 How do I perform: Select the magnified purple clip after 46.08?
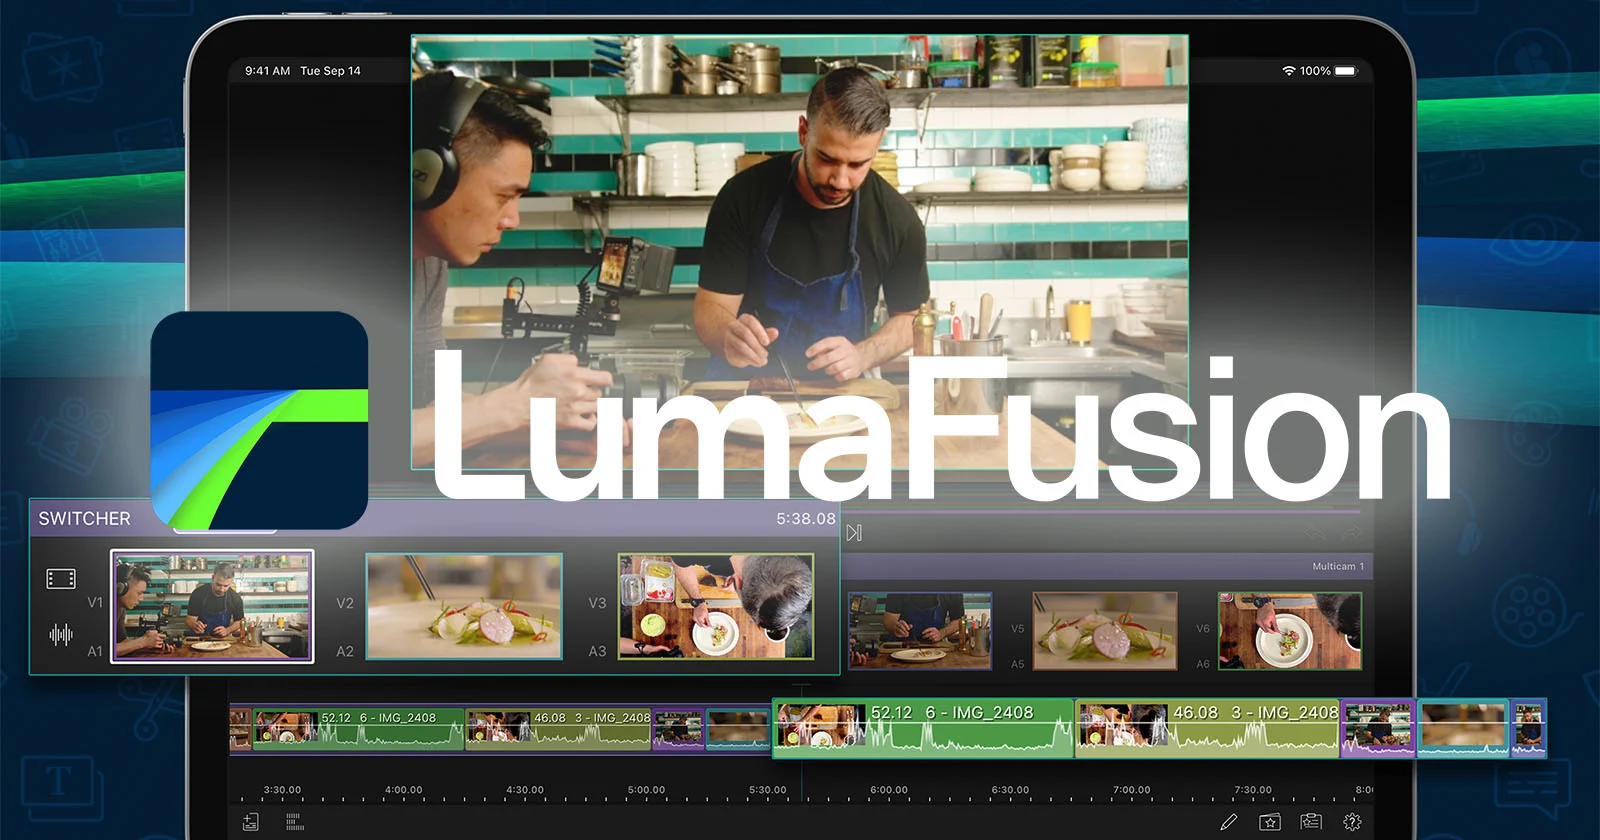(1378, 728)
